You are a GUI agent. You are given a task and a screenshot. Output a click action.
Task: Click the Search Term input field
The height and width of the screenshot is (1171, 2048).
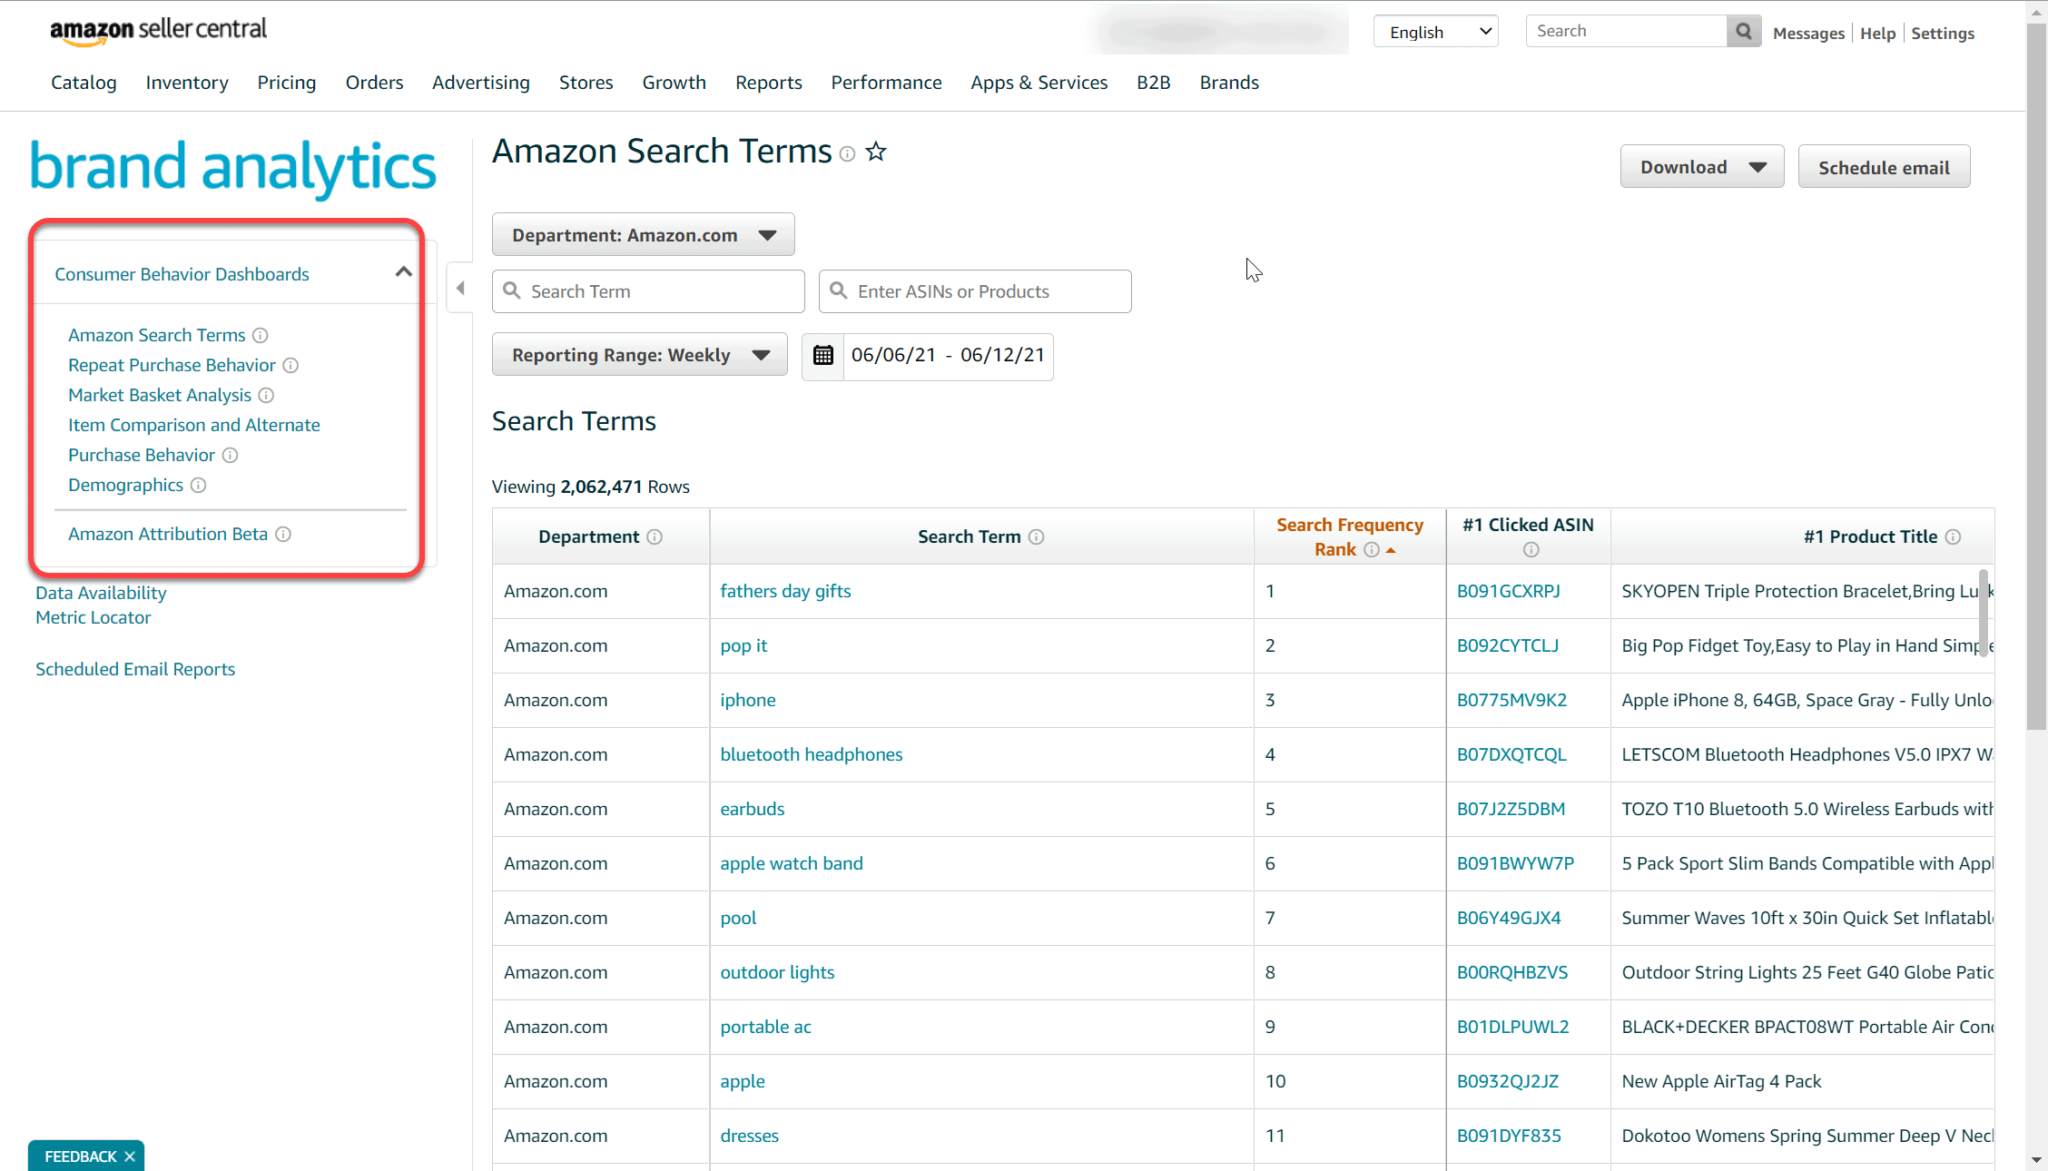(x=648, y=291)
